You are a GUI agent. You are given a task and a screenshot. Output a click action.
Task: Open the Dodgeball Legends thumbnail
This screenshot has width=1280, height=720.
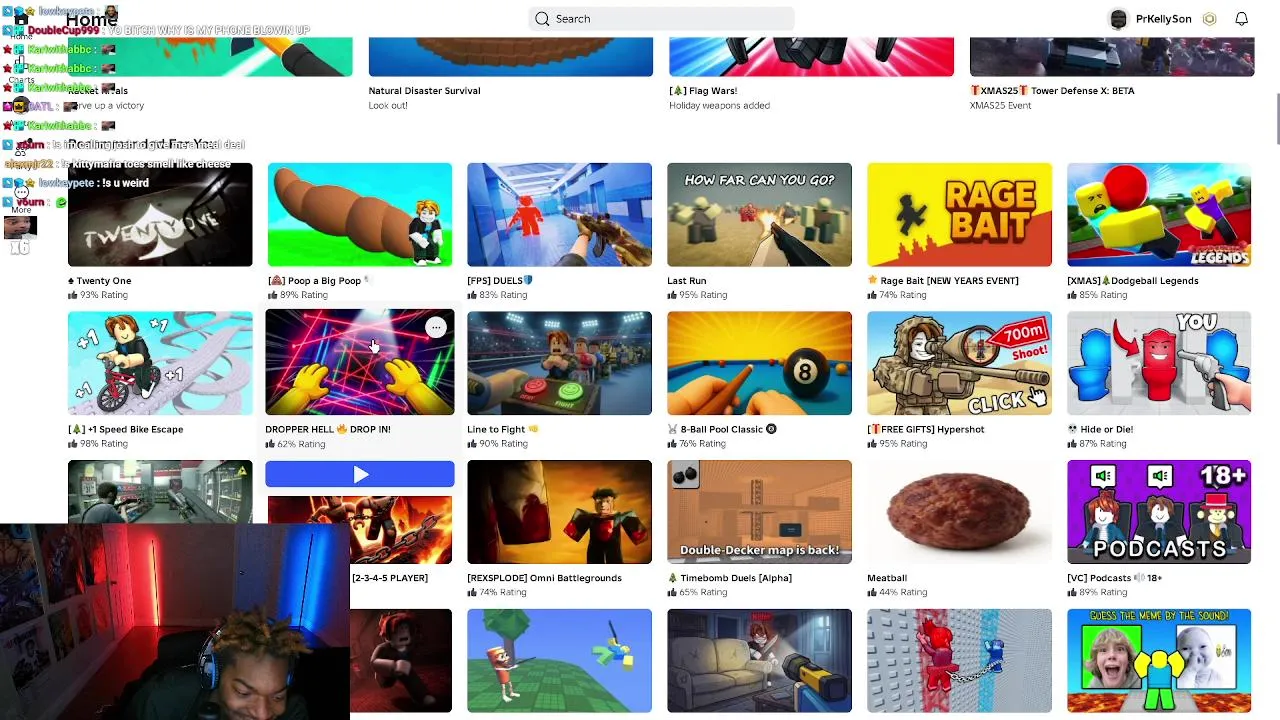tap(1159, 215)
